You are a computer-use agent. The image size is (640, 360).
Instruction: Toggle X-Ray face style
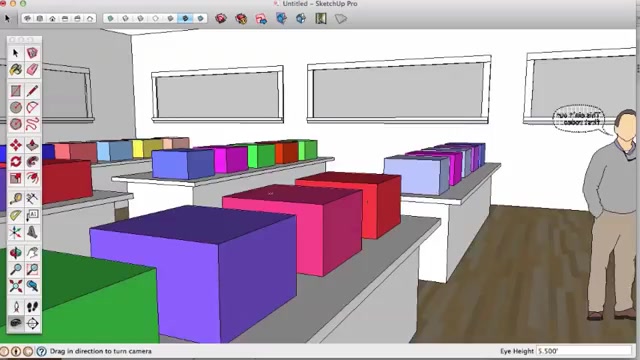click(111, 18)
